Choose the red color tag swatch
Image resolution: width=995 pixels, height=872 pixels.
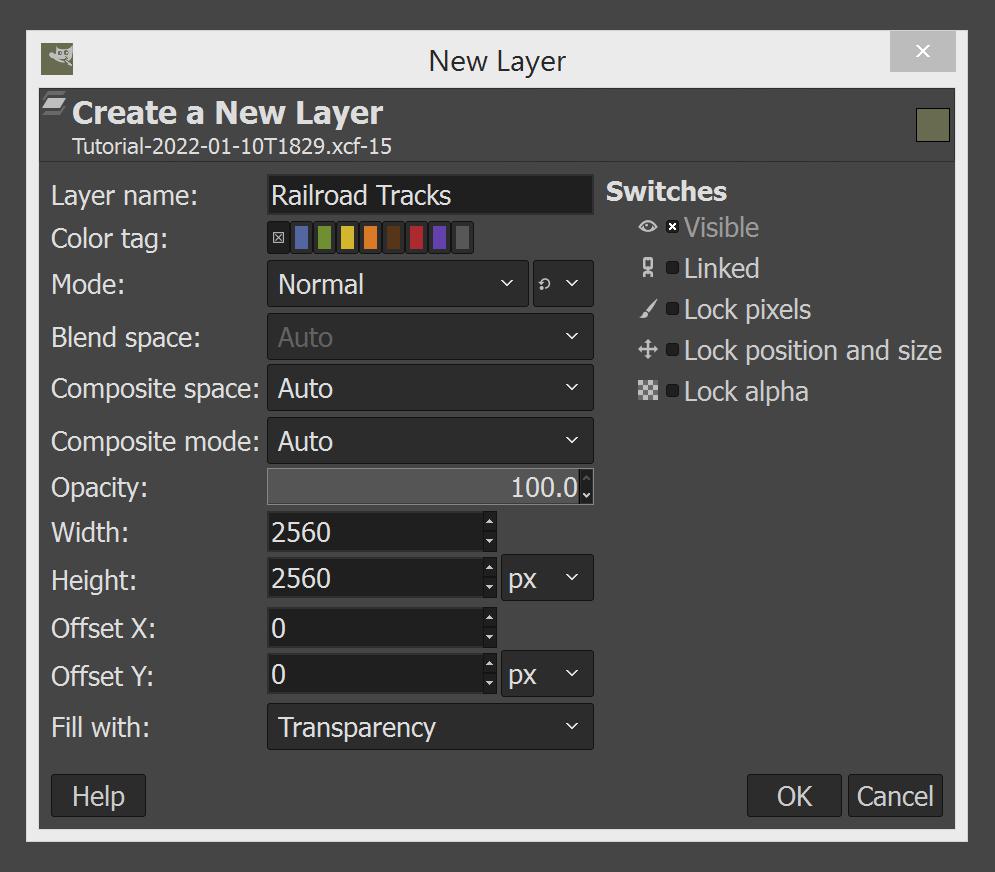416,238
